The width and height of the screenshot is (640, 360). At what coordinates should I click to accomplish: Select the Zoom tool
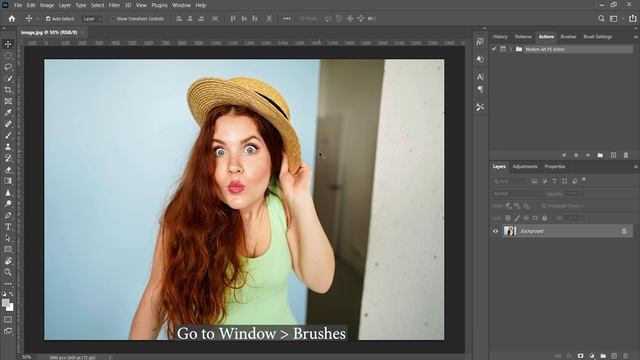pyautogui.click(x=8, y=272)
